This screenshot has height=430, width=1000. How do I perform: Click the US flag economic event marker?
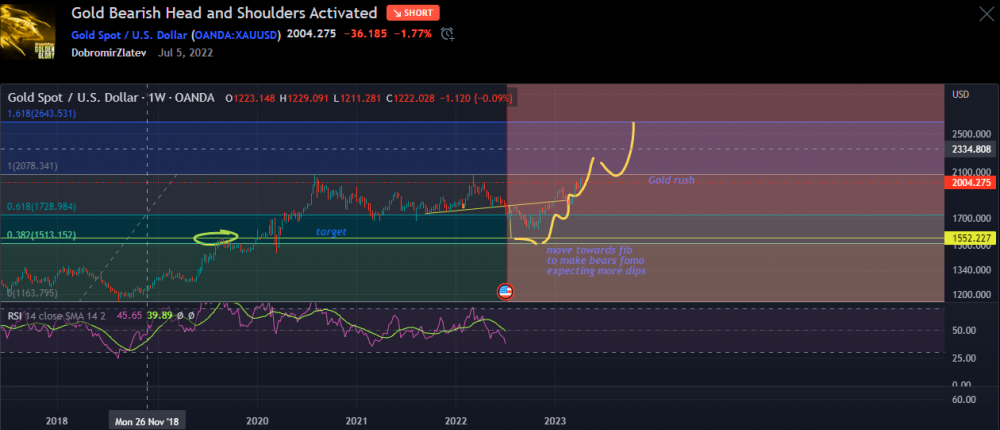[x=506, y=291]
